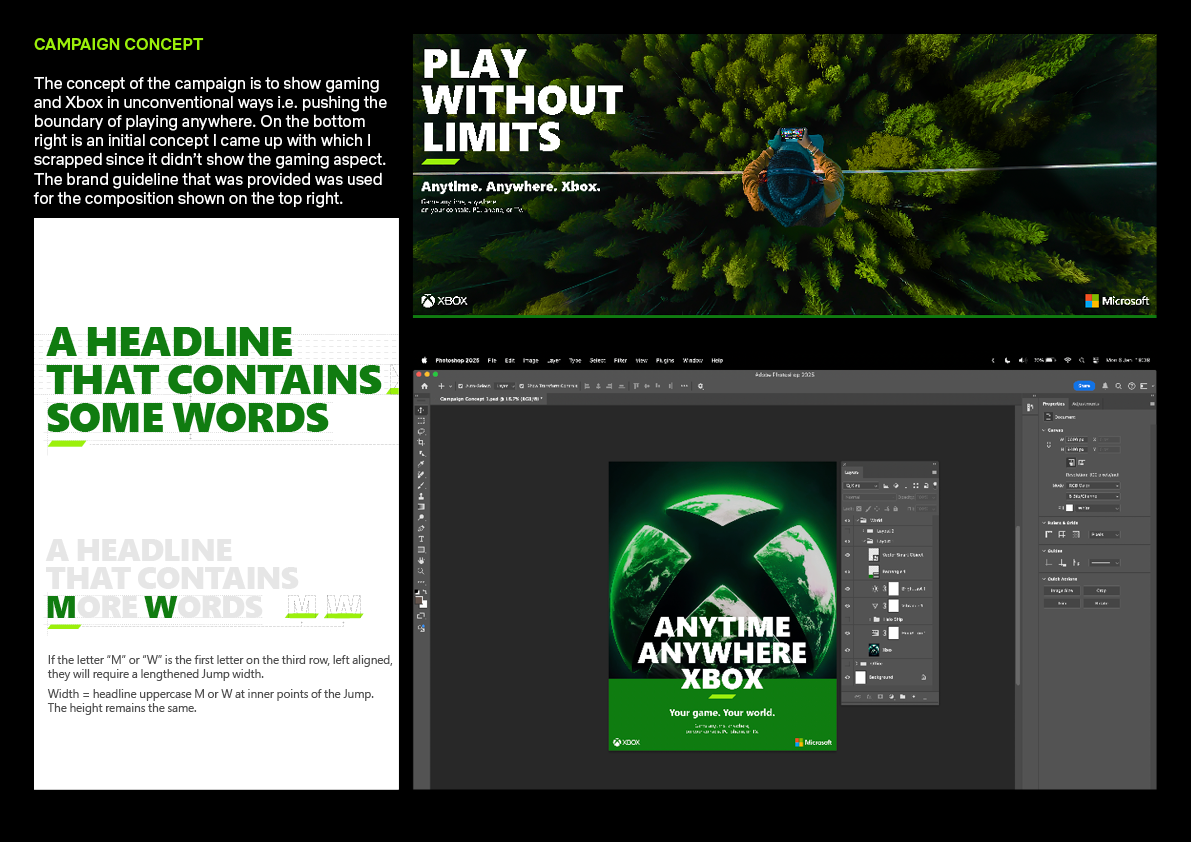Collapse the Quick Actions section
This screenshot has width=1191, height=842.
1044,579
